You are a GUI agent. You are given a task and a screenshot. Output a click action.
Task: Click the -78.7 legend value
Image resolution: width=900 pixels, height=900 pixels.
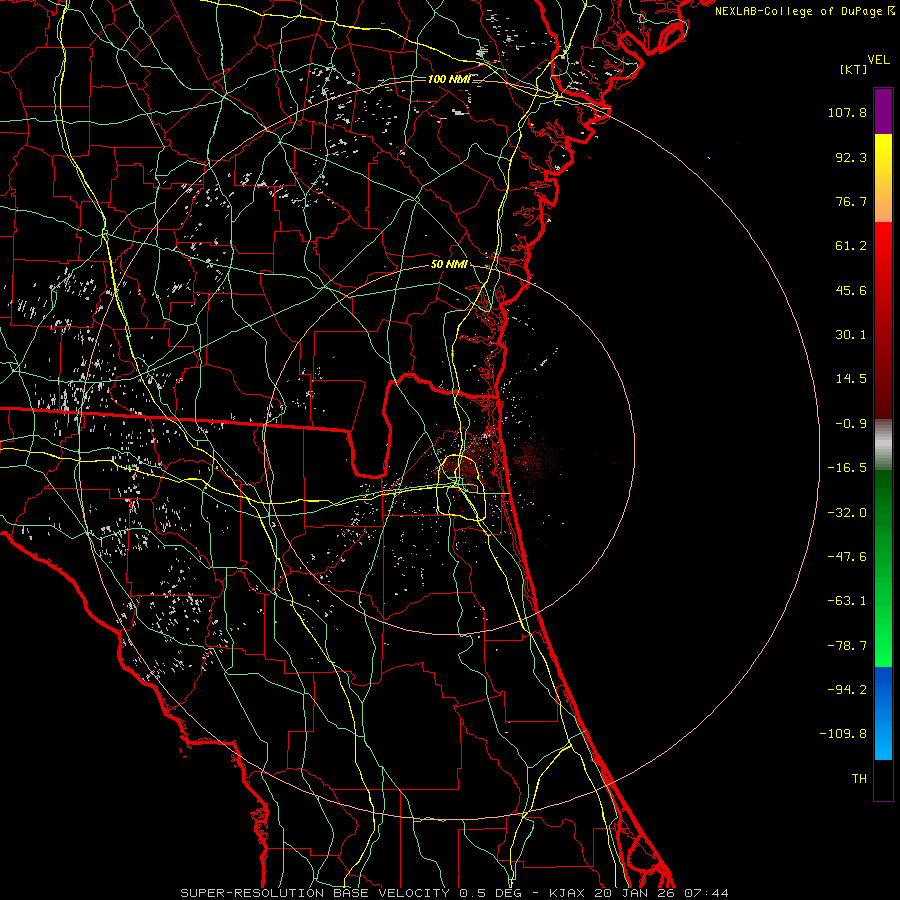pos(847,646)
